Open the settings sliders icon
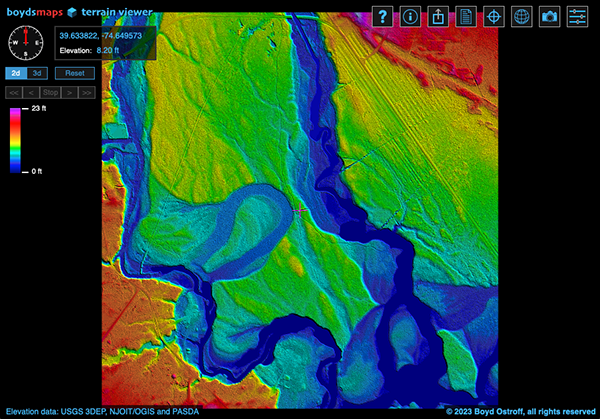The width and height of the screenshot is (600, 419). pos(578,16)
